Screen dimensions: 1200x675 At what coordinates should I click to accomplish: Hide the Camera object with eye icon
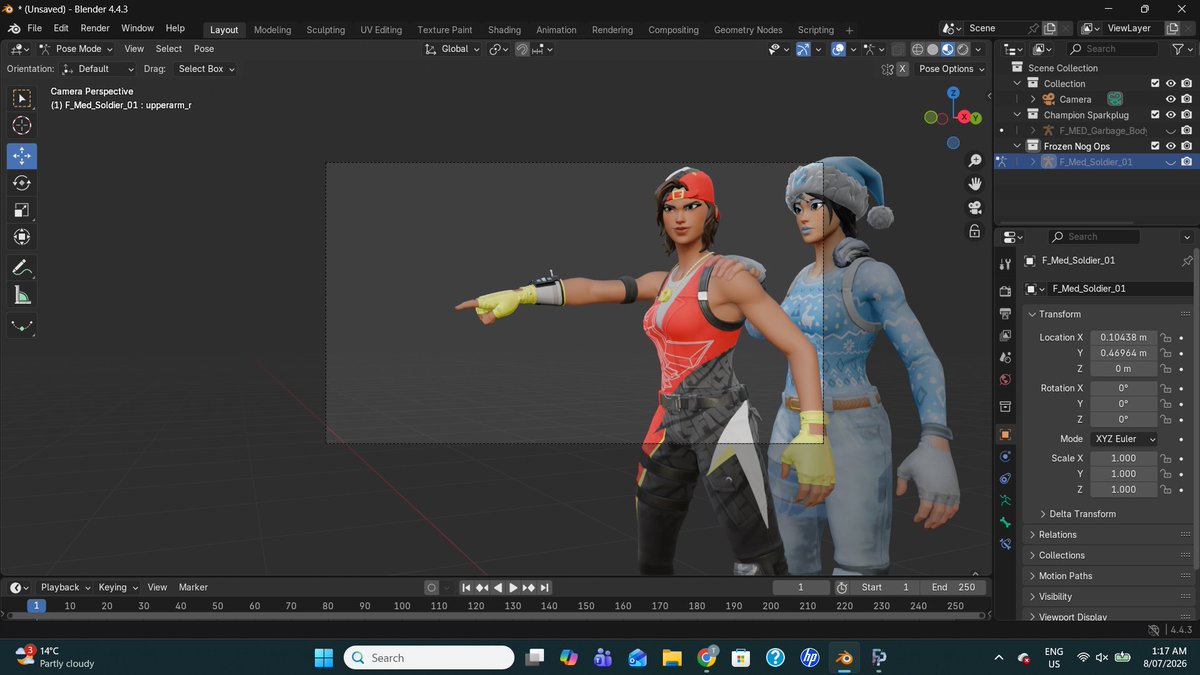click(x=1171, y=99)
